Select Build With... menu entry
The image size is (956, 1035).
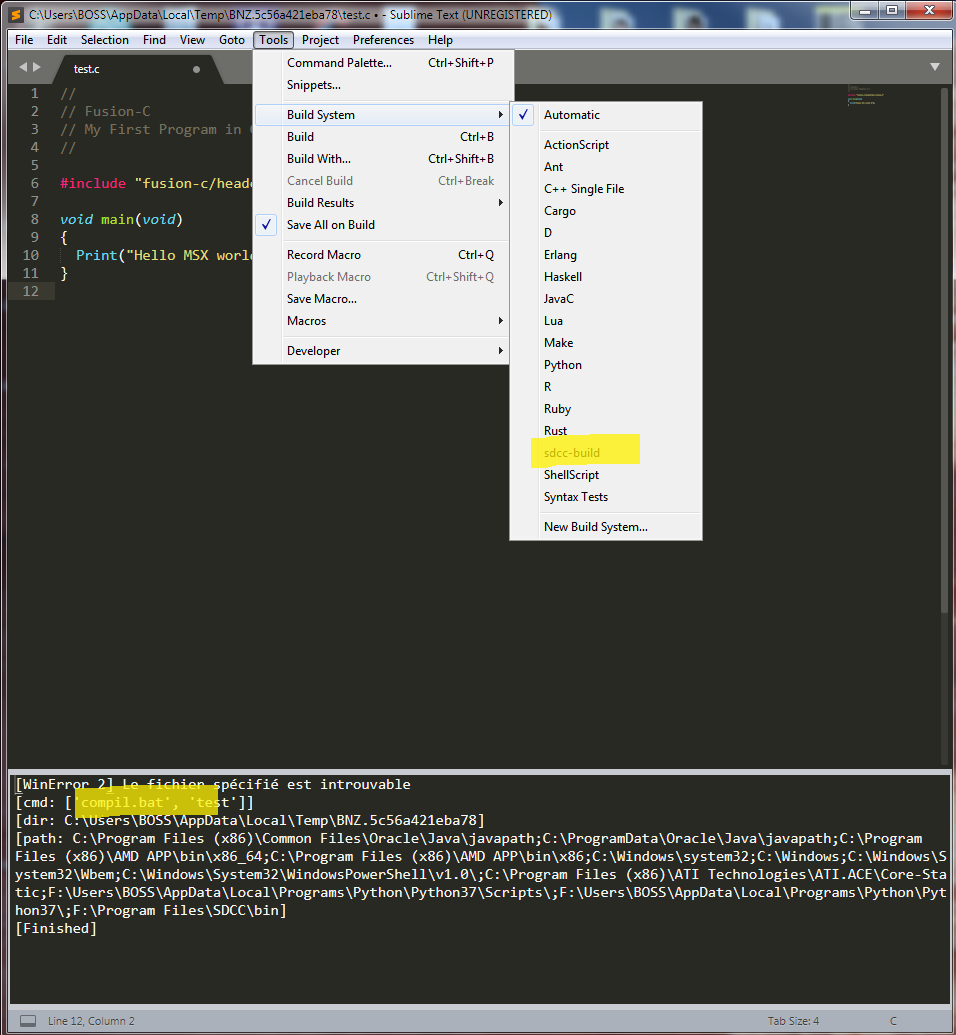(382, 159)
